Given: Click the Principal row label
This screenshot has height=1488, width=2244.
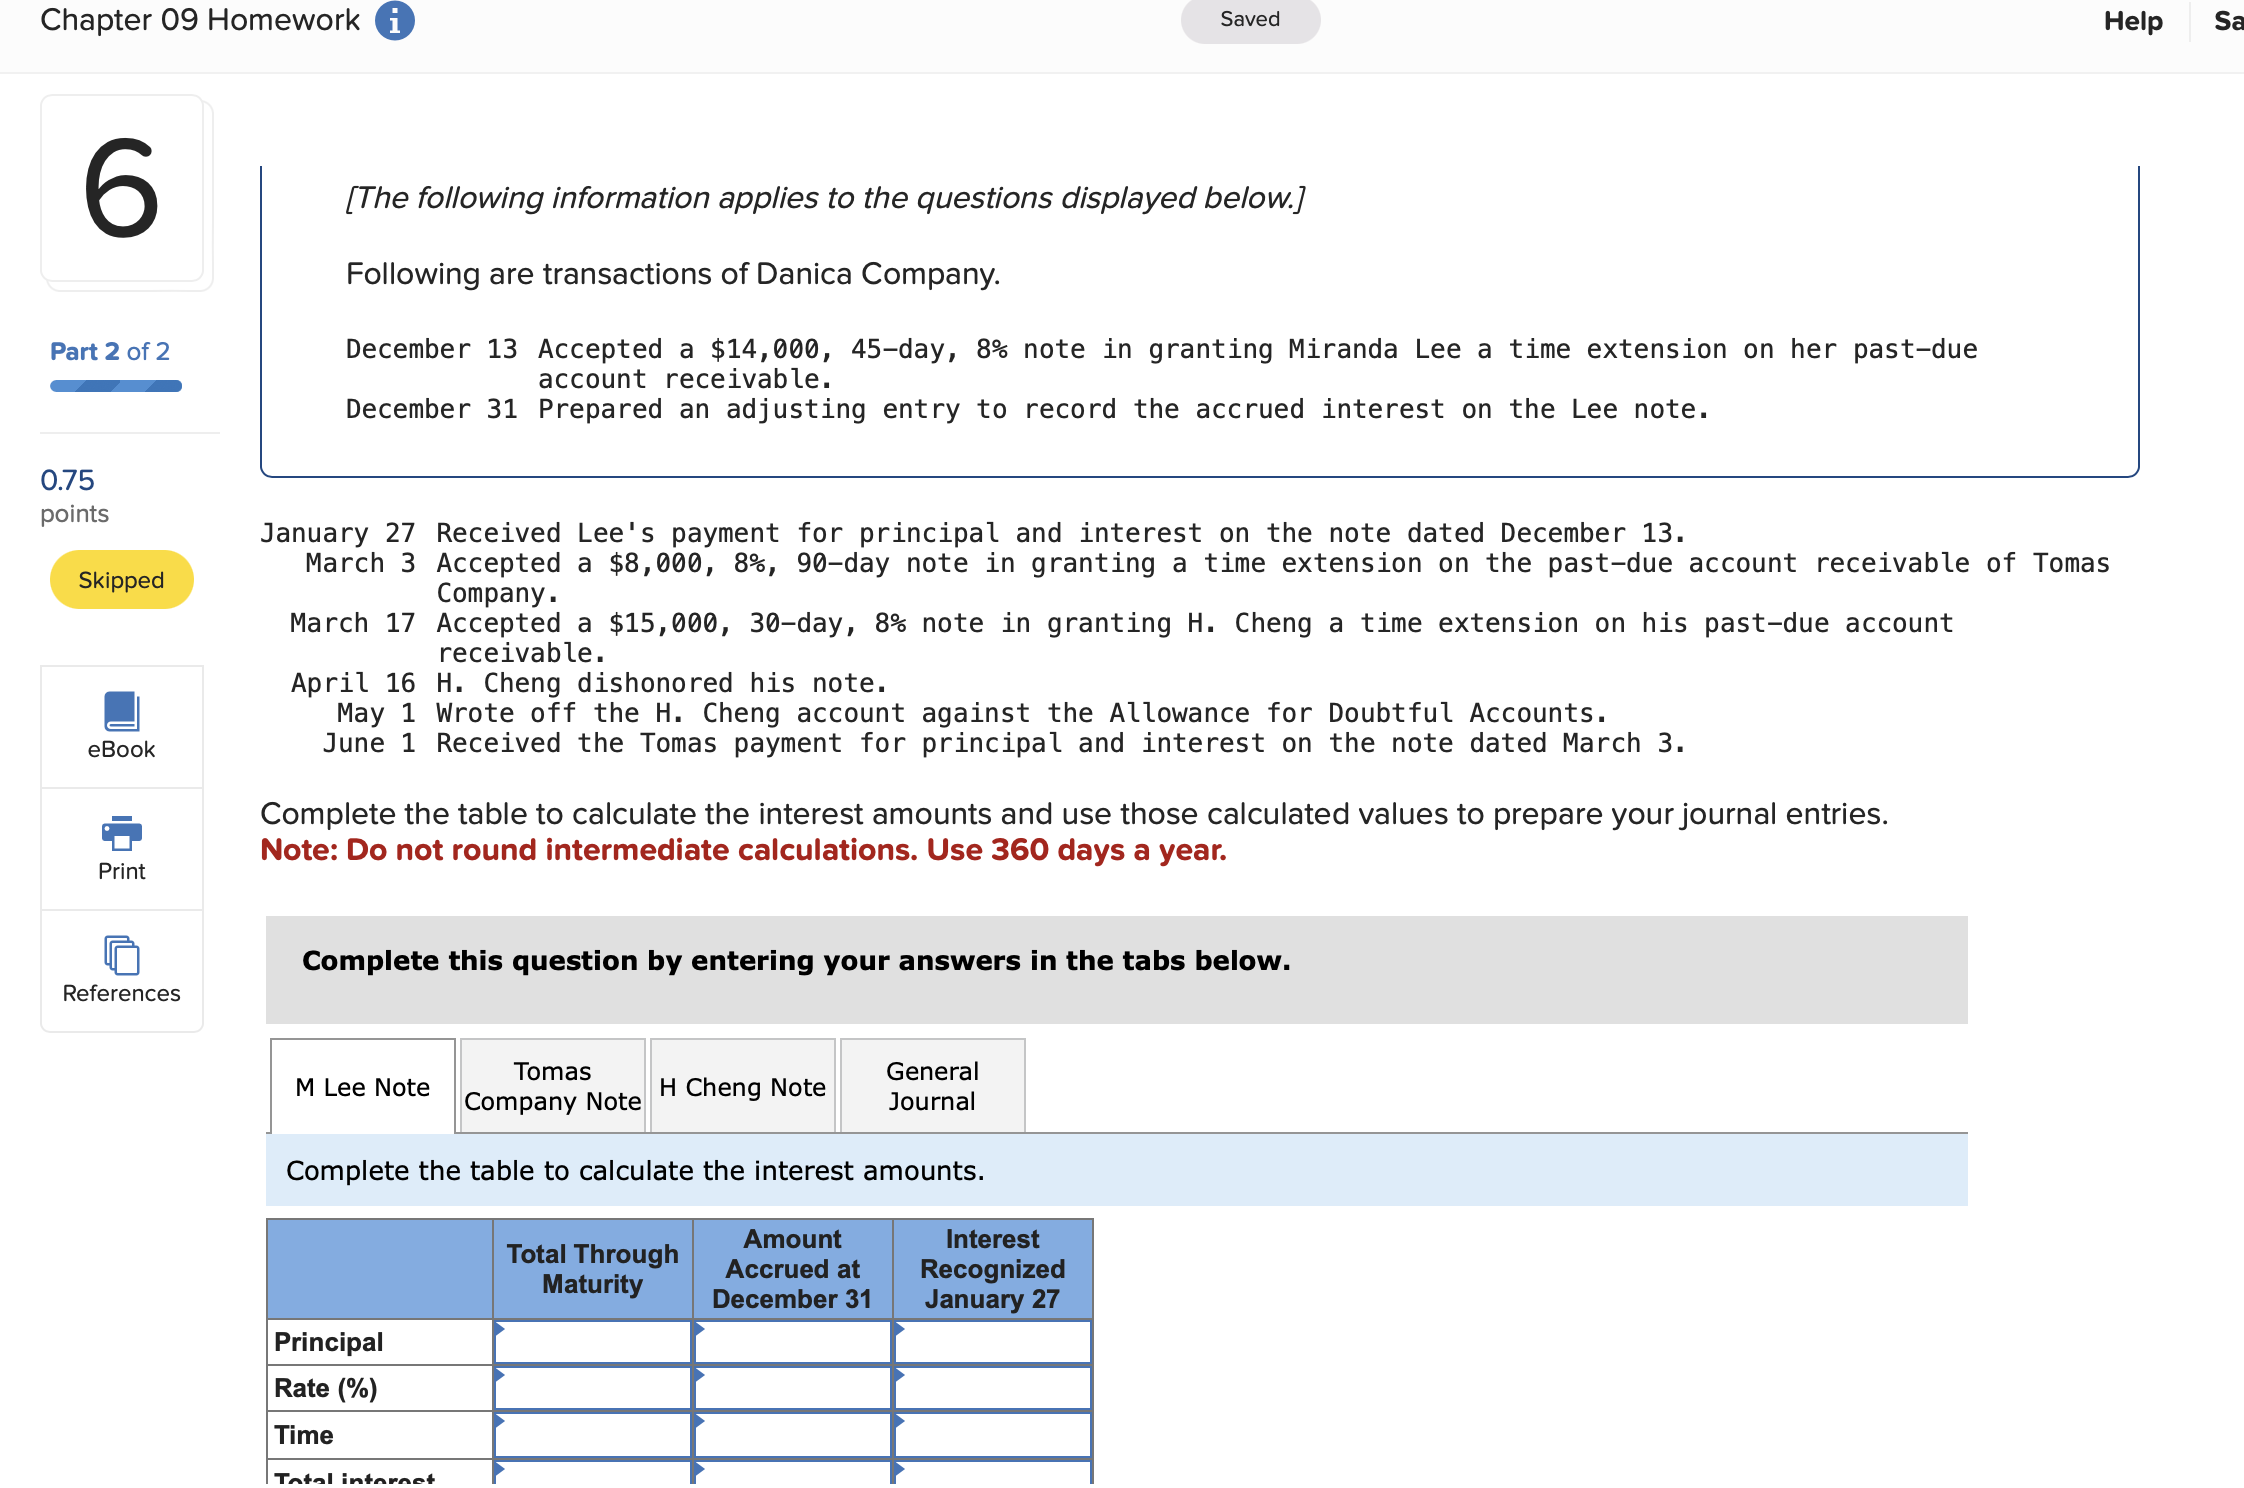Looking at the screenshot, I should click(329, 1342).
